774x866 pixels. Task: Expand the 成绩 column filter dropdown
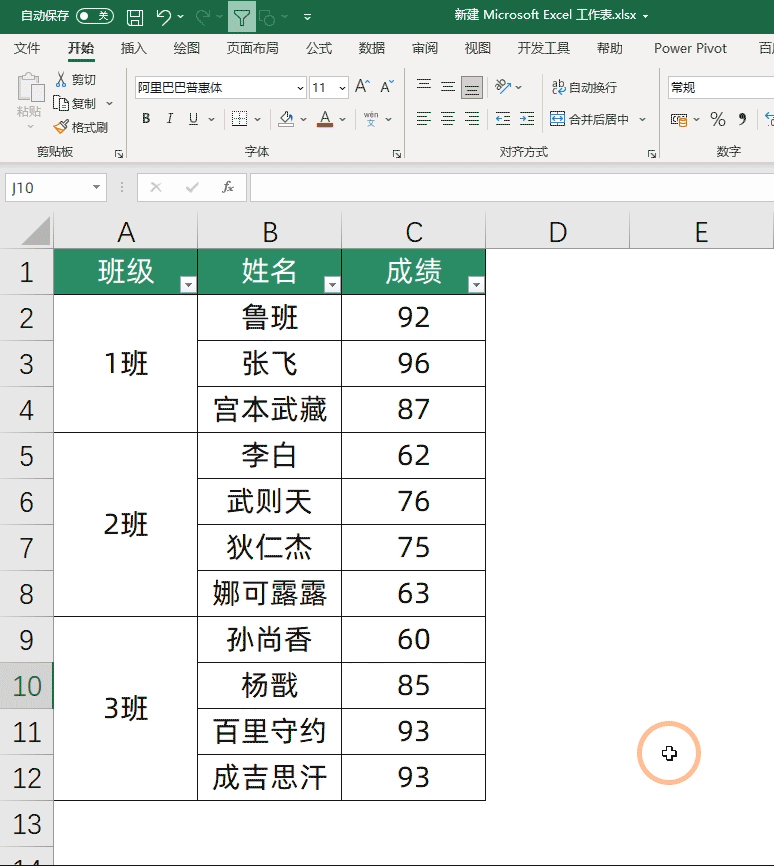[476, 285]
